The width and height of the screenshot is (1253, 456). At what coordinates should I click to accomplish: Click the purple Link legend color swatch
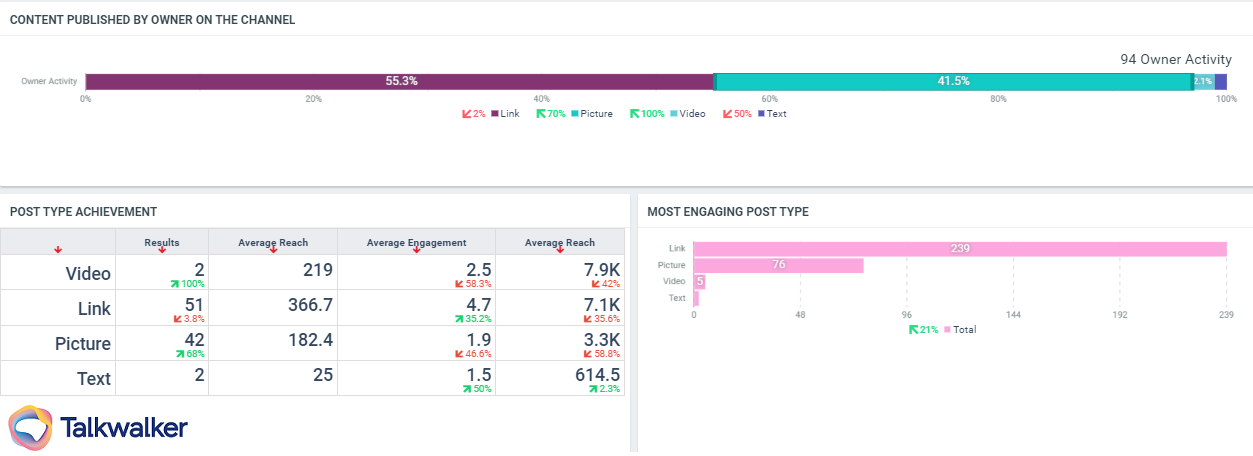point(495,114)
